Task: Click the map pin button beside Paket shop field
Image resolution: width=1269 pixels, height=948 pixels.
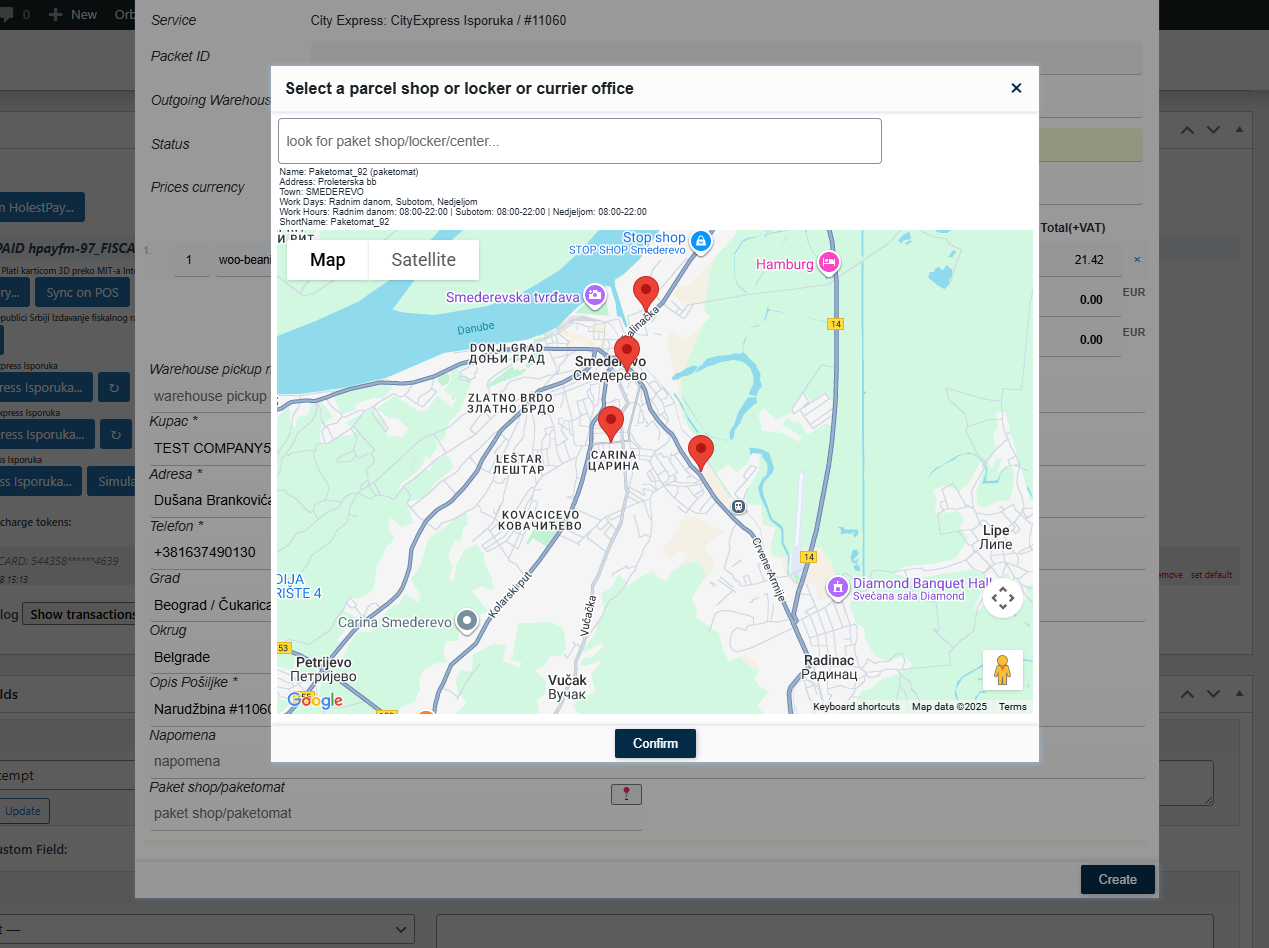Action: pyautogui.click(x=626, y=794)
